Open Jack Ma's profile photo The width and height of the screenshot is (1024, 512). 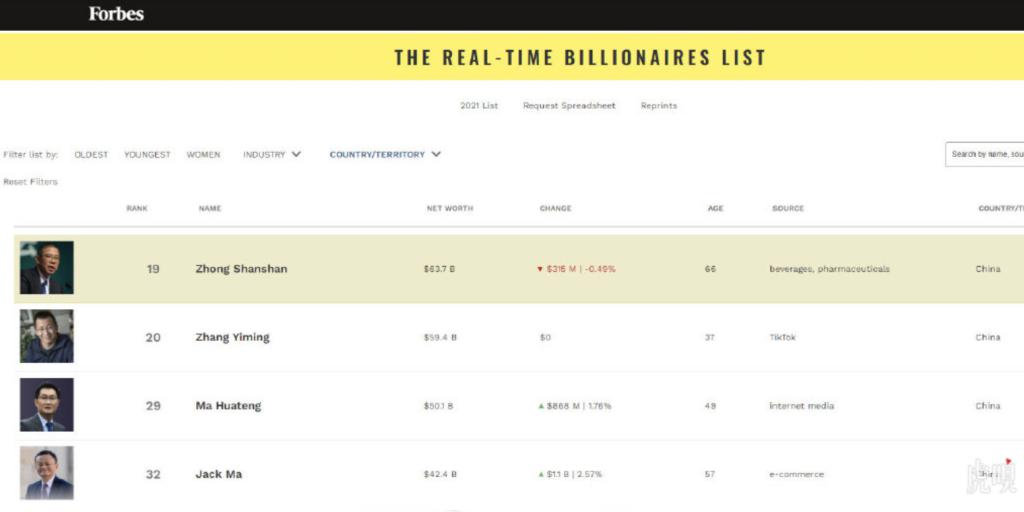click(x=46, y=473)
